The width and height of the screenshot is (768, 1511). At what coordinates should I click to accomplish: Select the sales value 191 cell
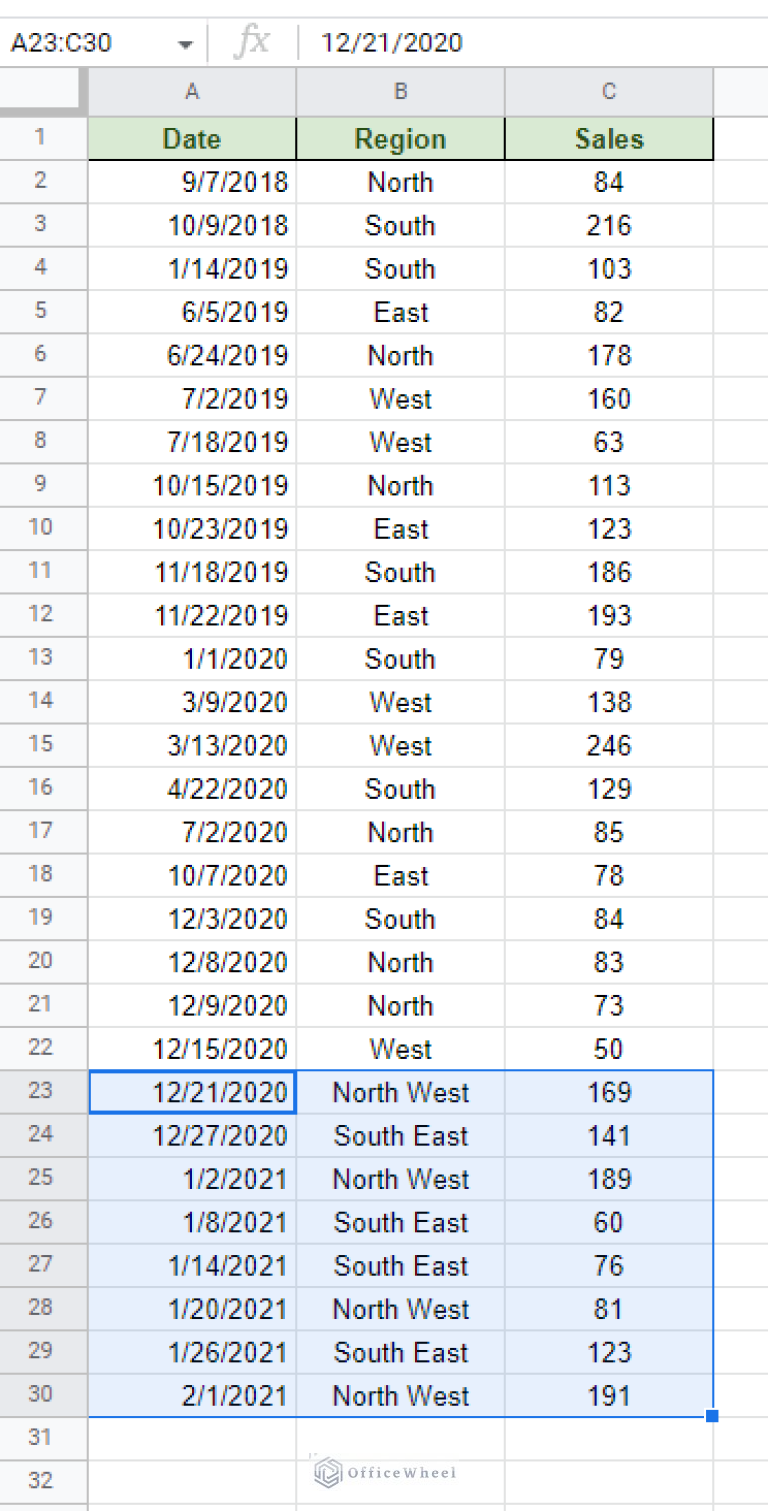(x=609, y=1396)
